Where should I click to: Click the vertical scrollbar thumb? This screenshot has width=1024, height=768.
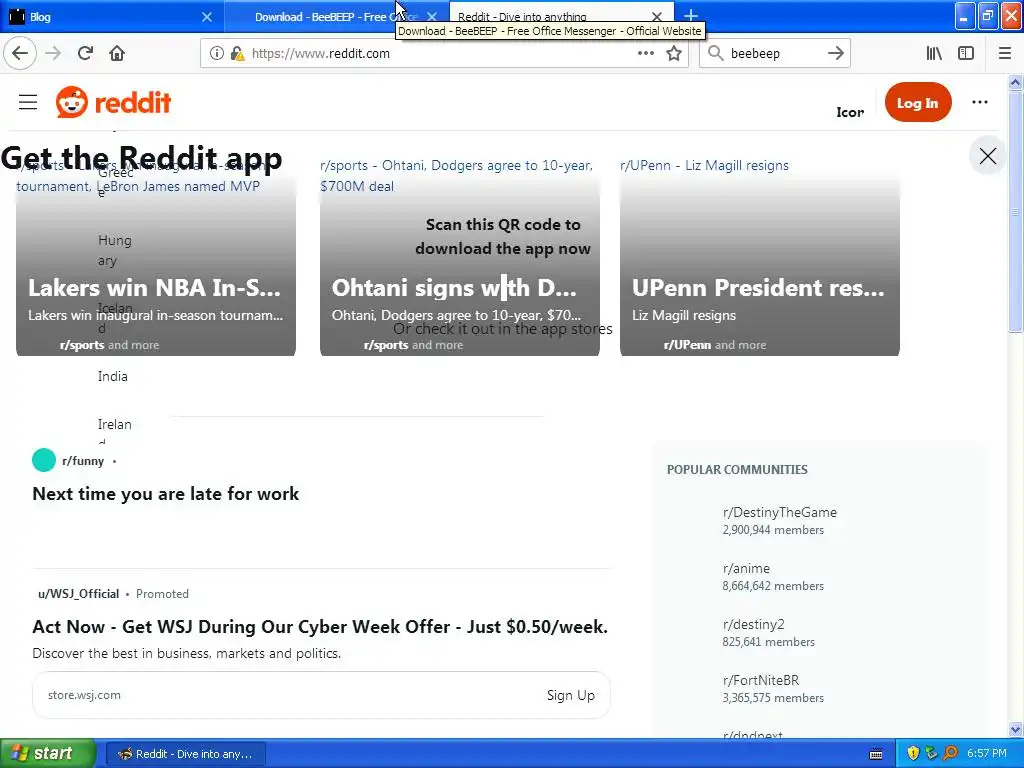pyautogui.click(x=1015, y=212)
